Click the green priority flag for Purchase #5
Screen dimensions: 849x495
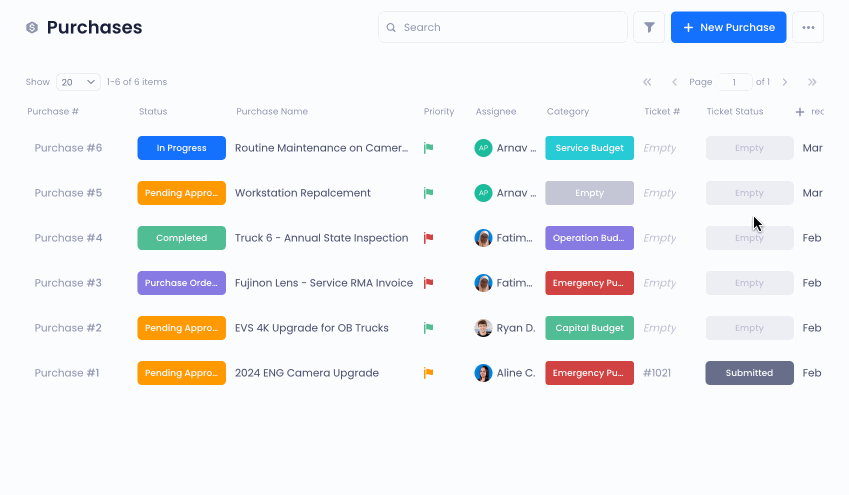428,193
